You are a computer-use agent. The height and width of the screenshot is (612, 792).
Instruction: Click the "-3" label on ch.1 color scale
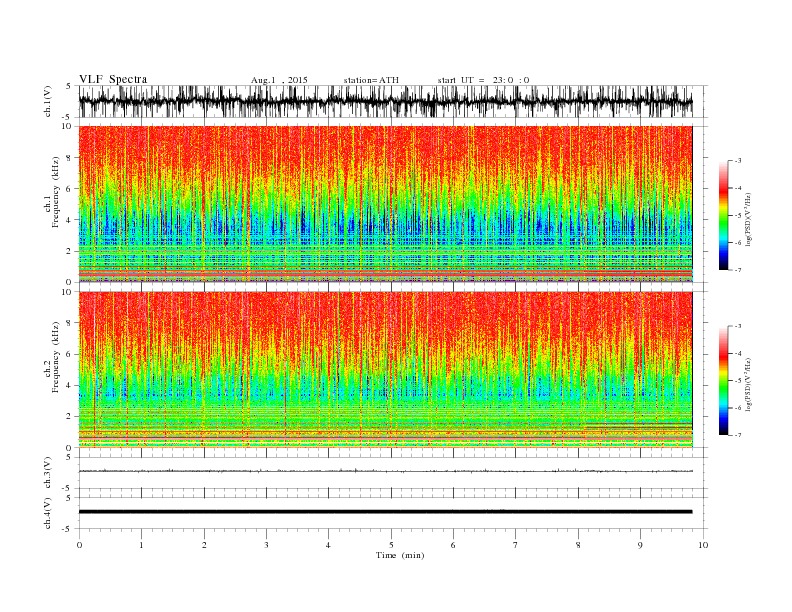coord(738,161)
